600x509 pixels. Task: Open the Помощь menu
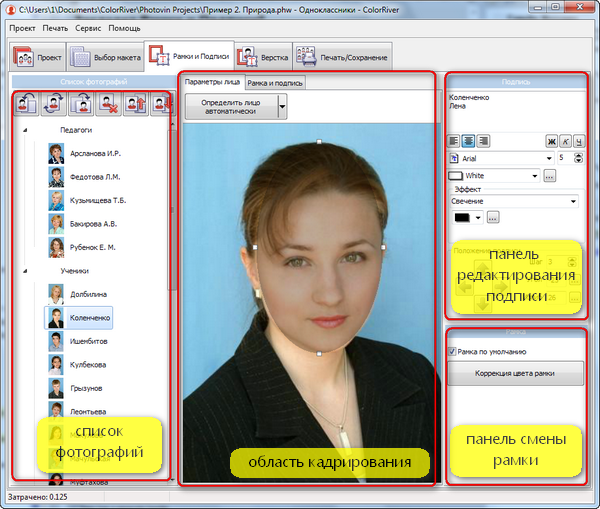[124, 28]
